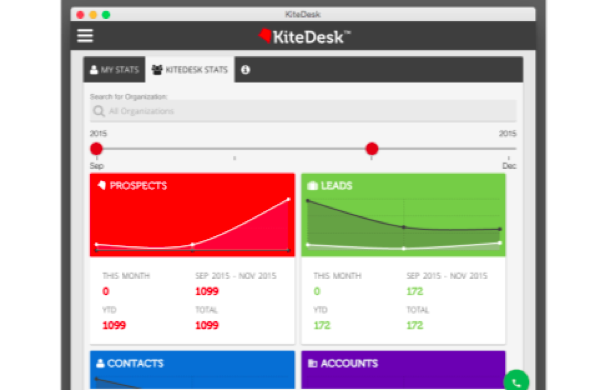Click Leads YTD value 172
This screenshot has width=605, height=390.
322,325
